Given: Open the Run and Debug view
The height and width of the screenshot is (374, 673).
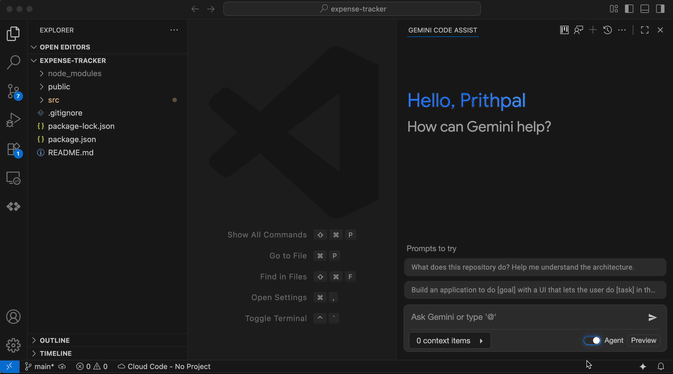Looking at the screenshot, I should click(13, 120).
